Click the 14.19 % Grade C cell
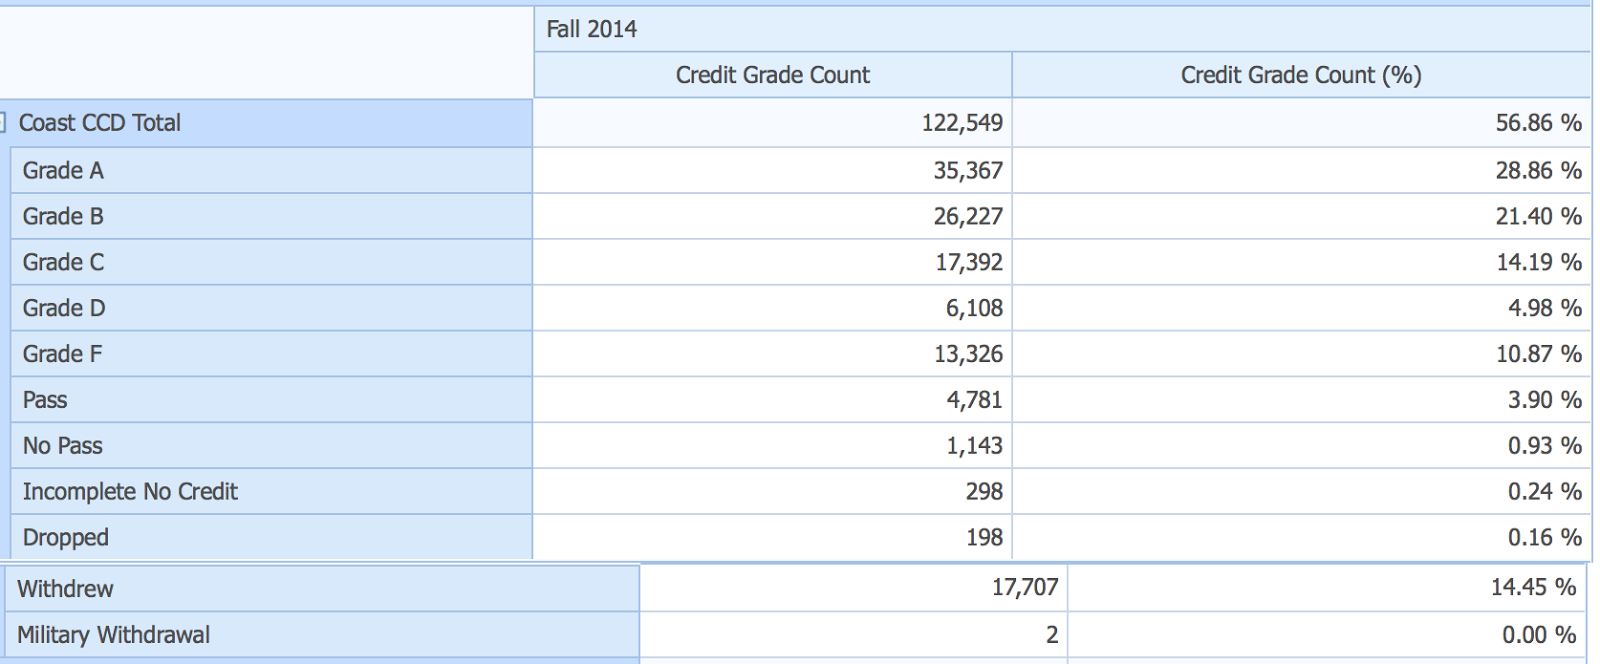 [x=1301, y=263]
